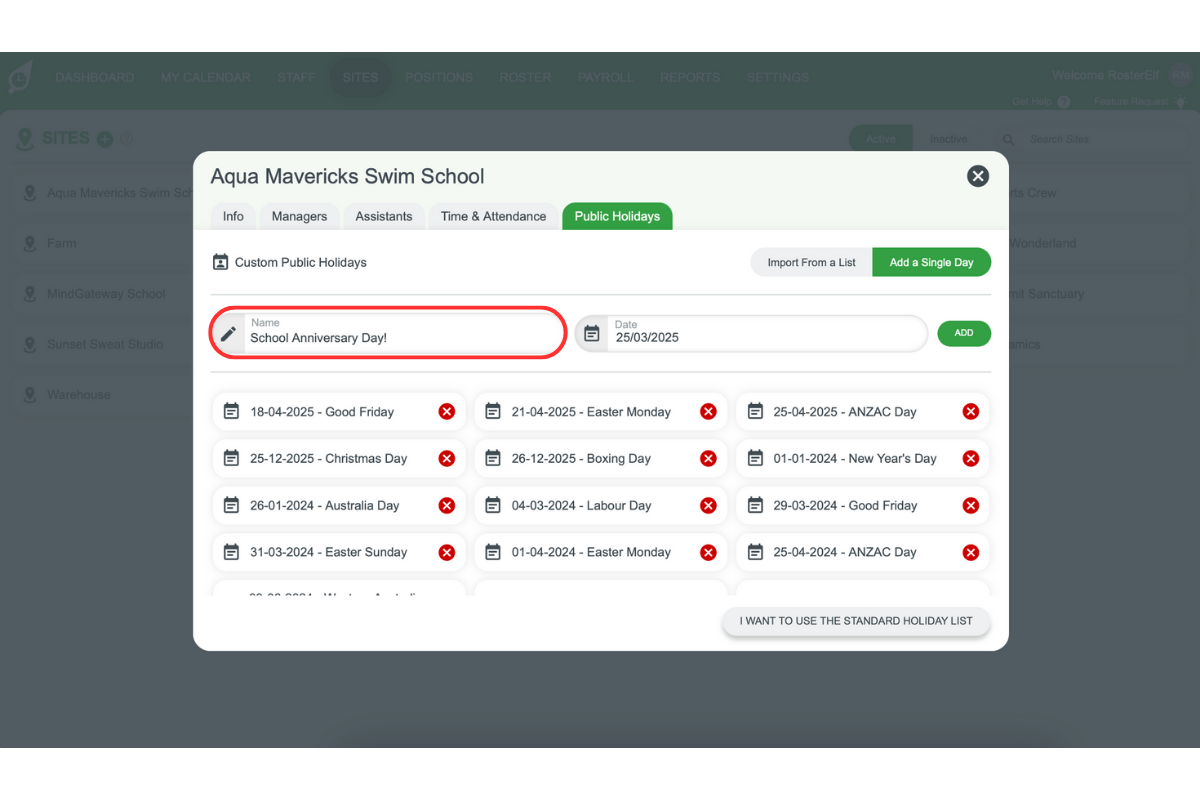Screen dimensions: 1200x800
Task: Click the calendar icon beside ANZAC Day 2025
Action: (755, 411)
